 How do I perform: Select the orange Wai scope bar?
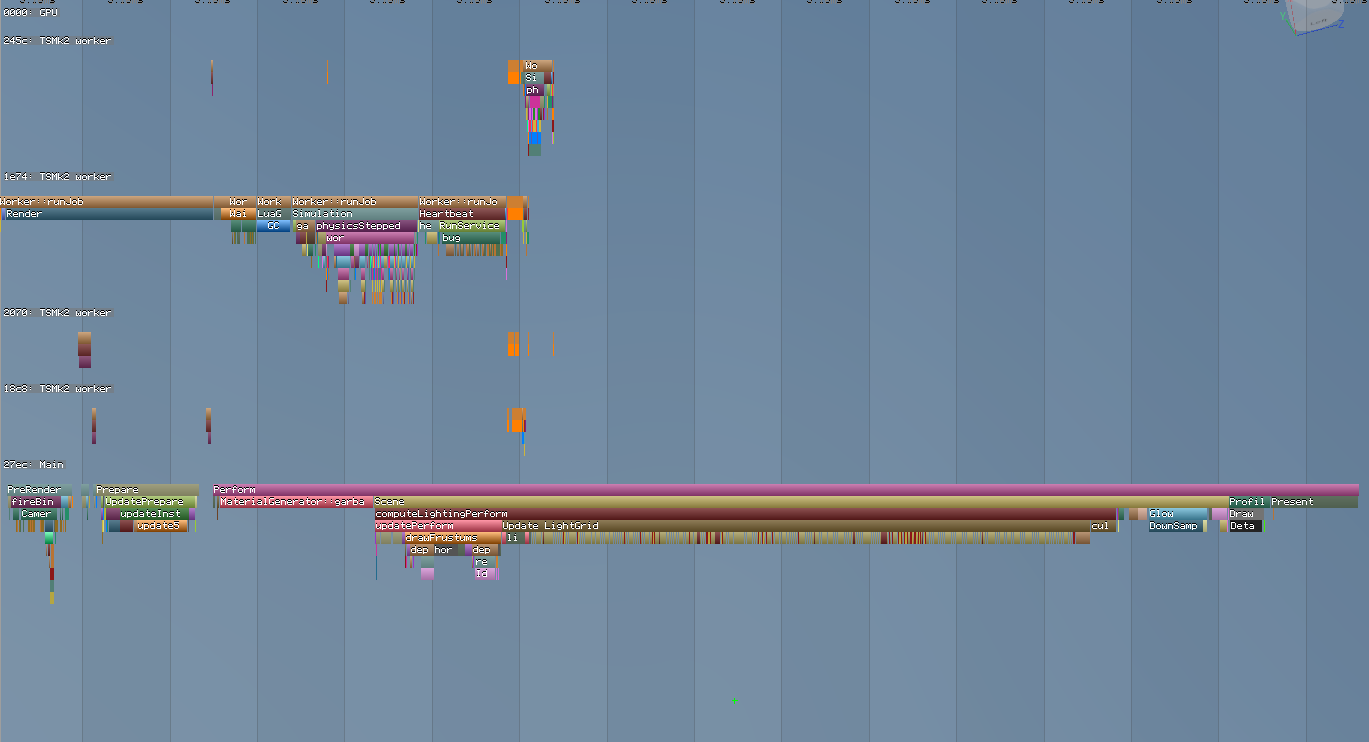pyautogui.click(x=238, y=214)
